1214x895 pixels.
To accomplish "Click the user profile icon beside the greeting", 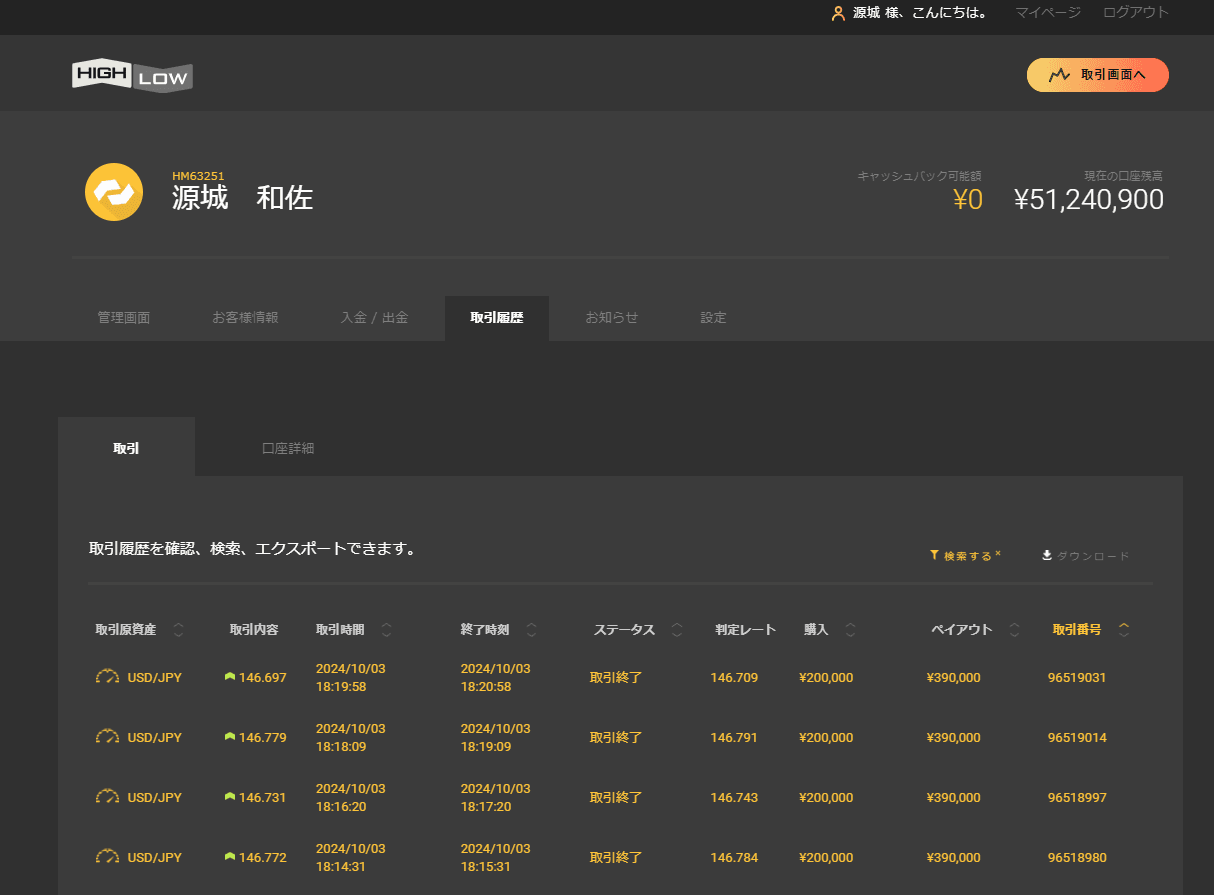I will 838,14.
